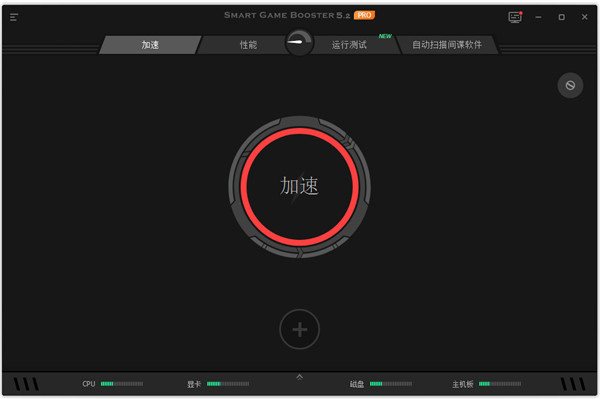
Task: Add a game with the plus button
Action: click(300, 329)
